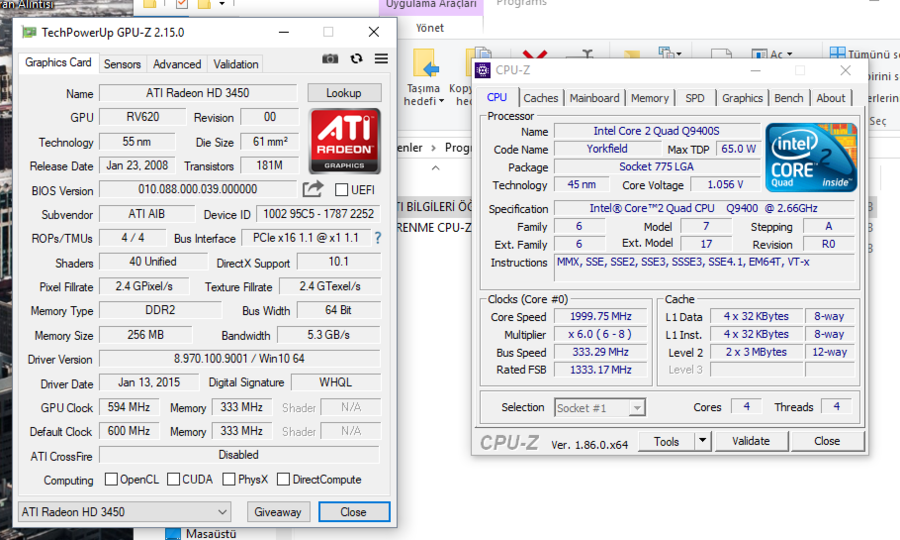This screenshot has width=900, height=540.
Task: Open the GPU-Z hamburger menu
Action: tap(381, 59)
